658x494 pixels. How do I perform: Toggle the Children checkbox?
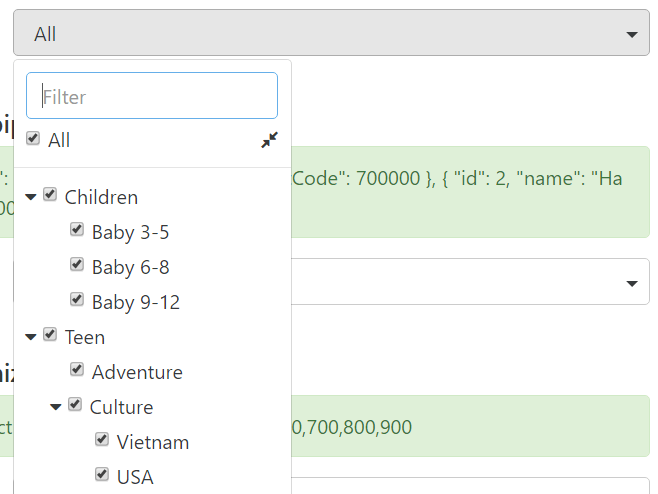[50, 196]
